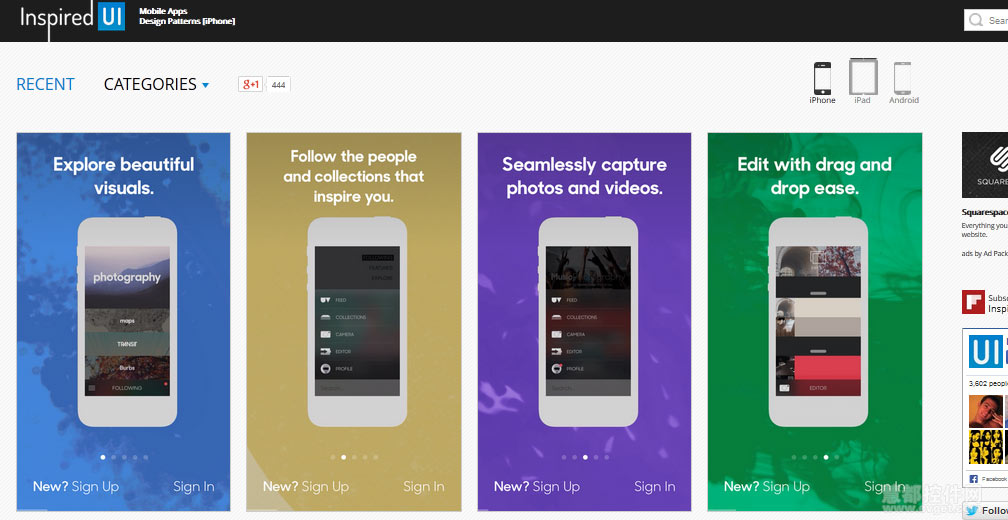Click the Flipboard subscribe icon
This screenshot has height=520, width=1008.
click(x=973, y=302)
